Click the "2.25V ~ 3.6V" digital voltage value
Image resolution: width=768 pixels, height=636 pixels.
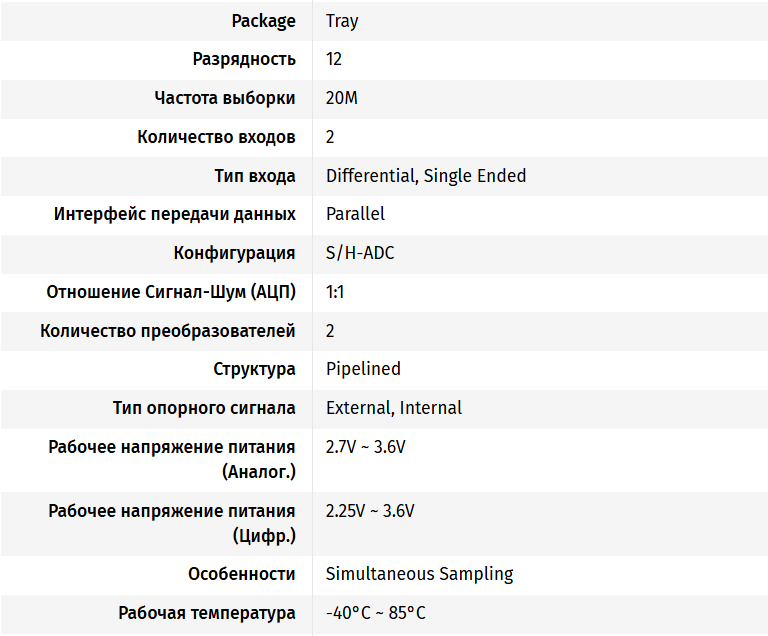[370, 511]
